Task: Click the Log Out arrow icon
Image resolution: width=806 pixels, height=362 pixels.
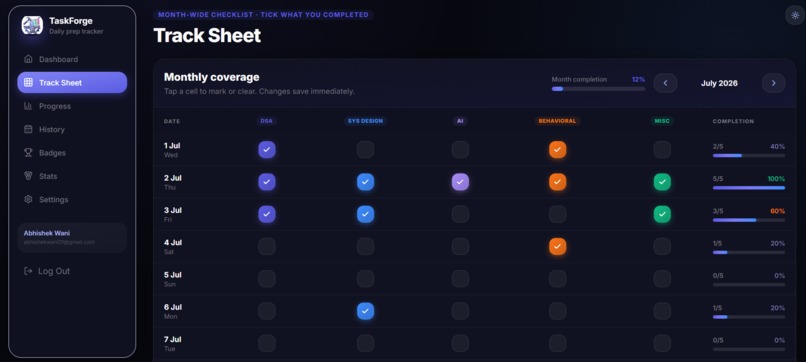Action: (29, 271)
